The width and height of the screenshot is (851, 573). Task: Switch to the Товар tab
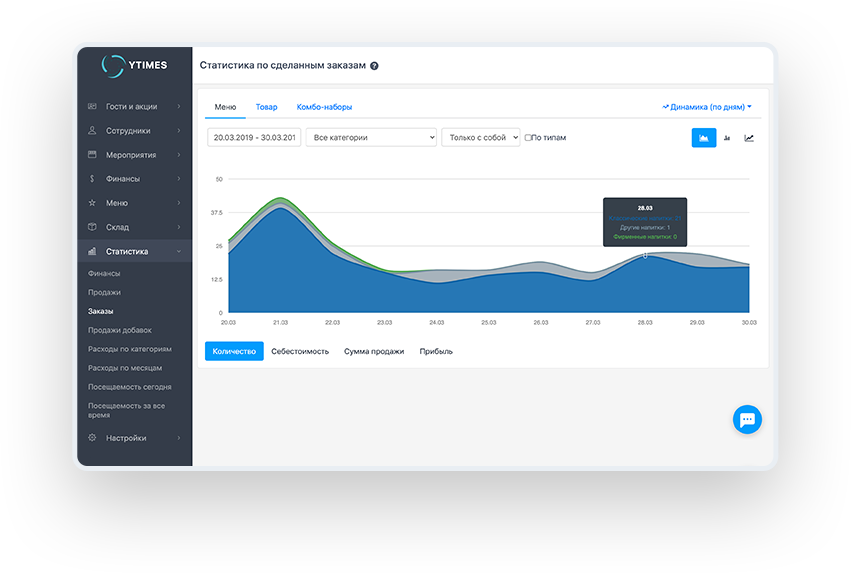click(266, 107)
